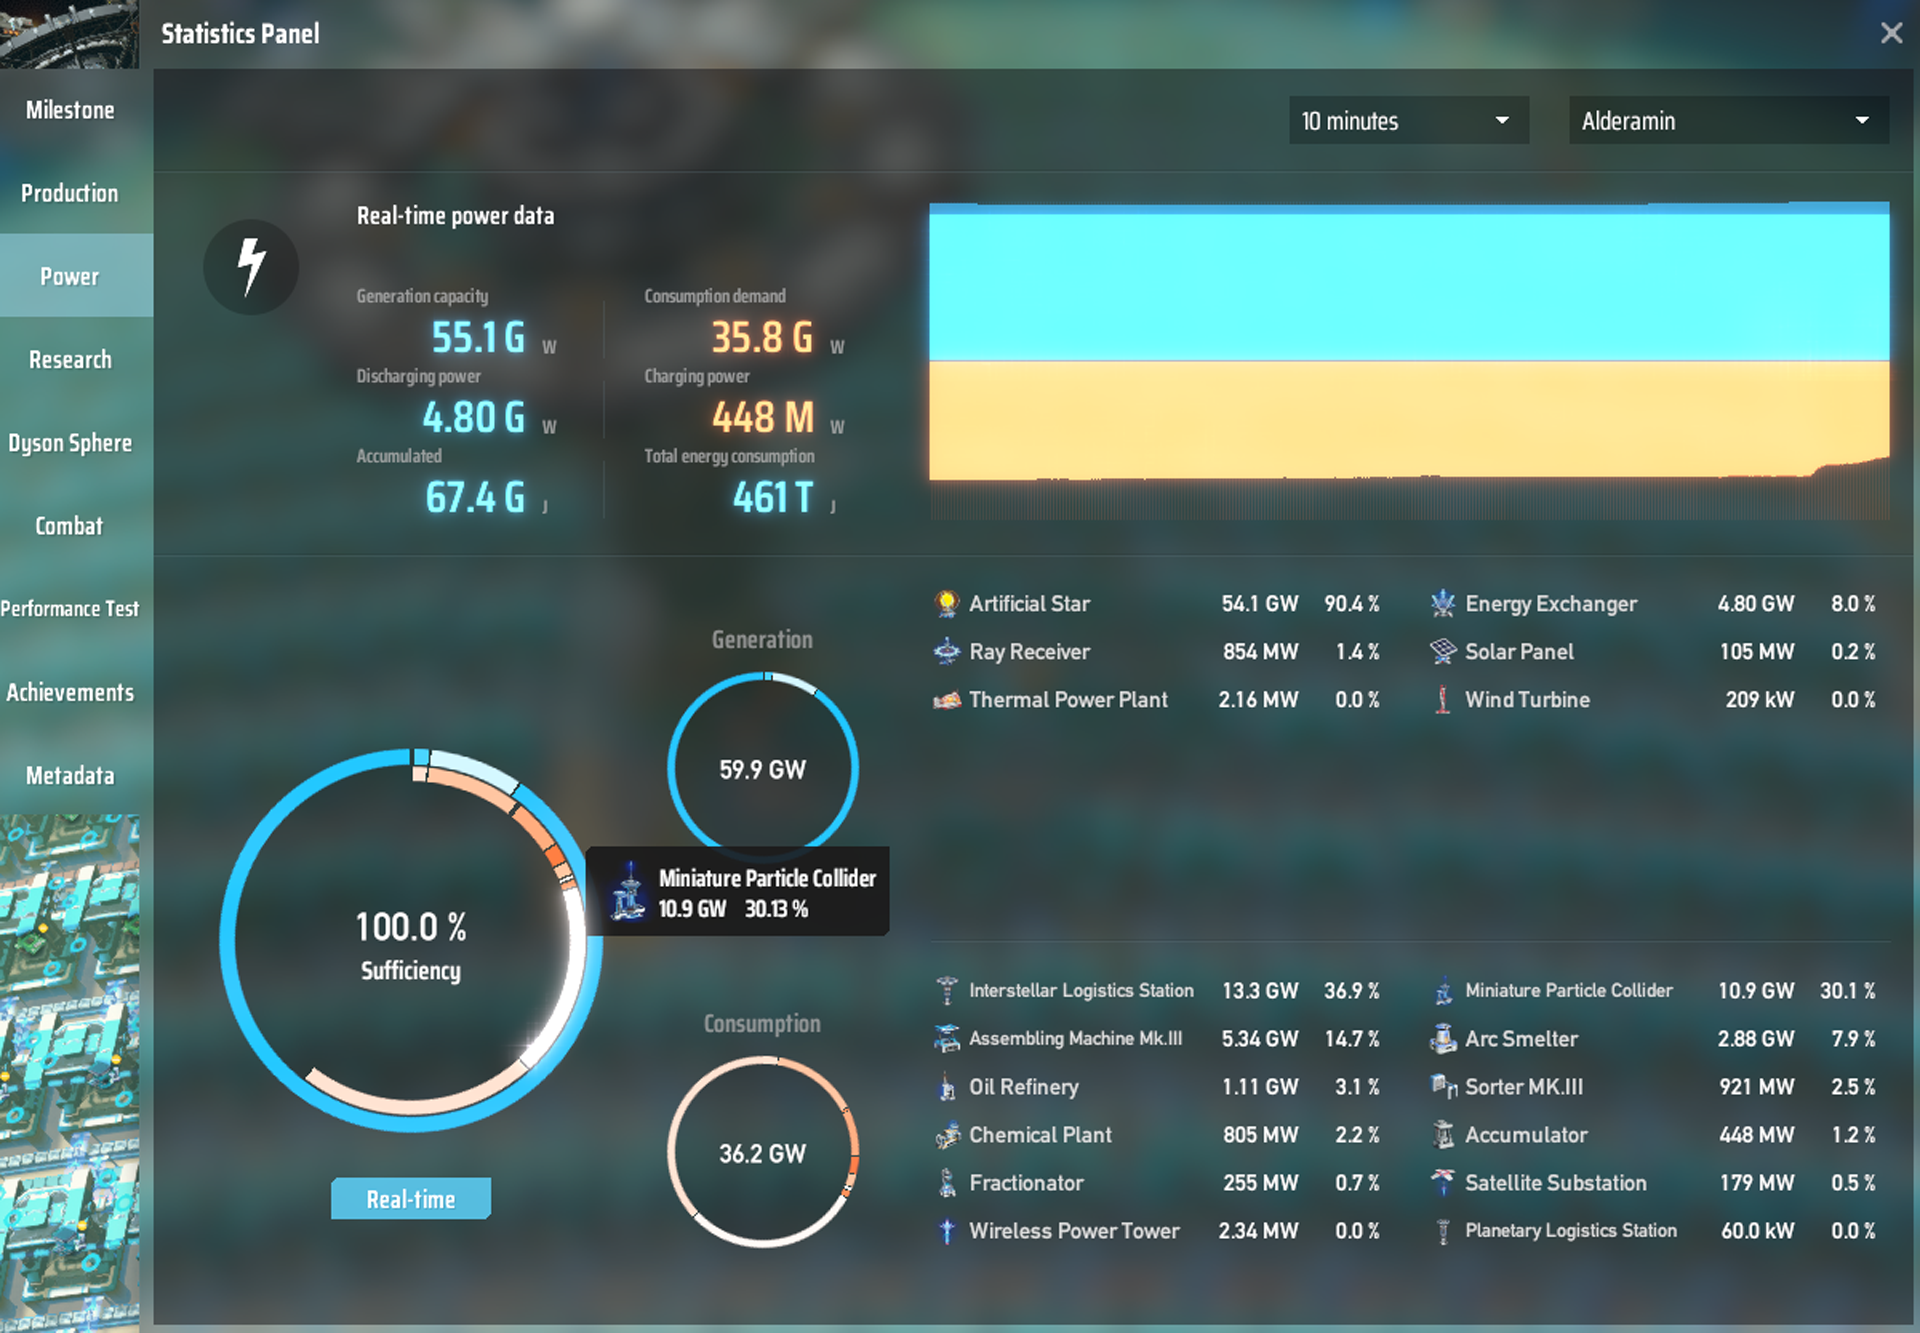The height and width of the screenshot is (1333, 1920).
Task: Click the Interstellar Logistics Station icon
Action: click(946, 991)
